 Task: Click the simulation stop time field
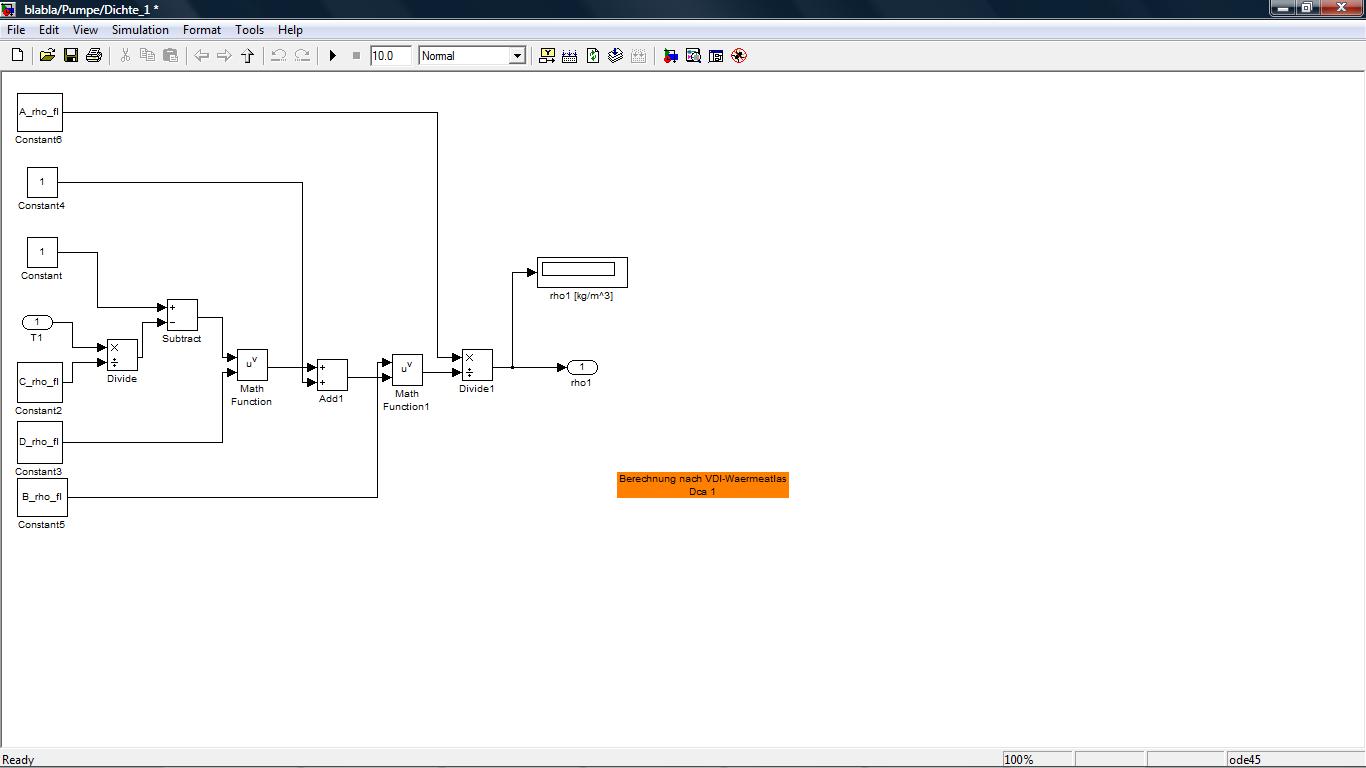pyautogui.click(x=390, y=56)
